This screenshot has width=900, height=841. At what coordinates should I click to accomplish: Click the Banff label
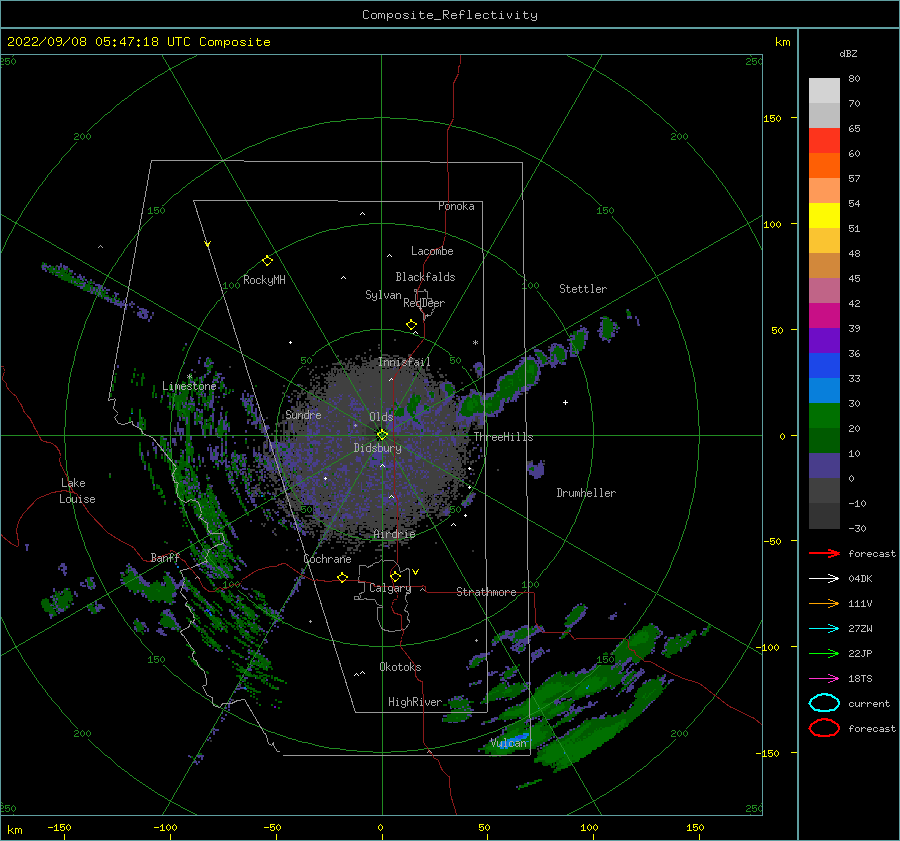coord(165,557)
